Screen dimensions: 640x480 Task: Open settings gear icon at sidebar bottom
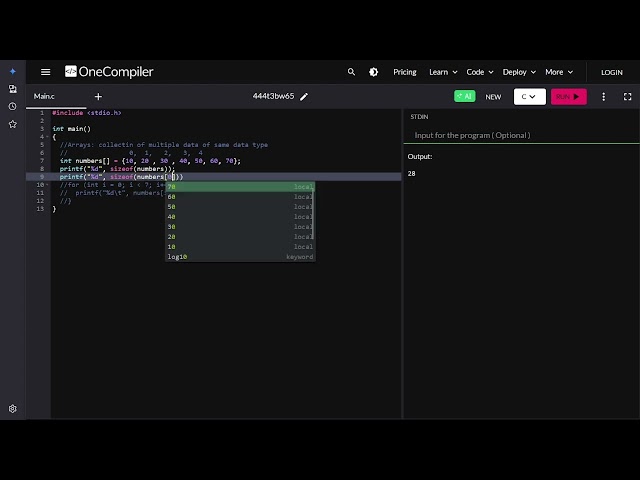13,409
